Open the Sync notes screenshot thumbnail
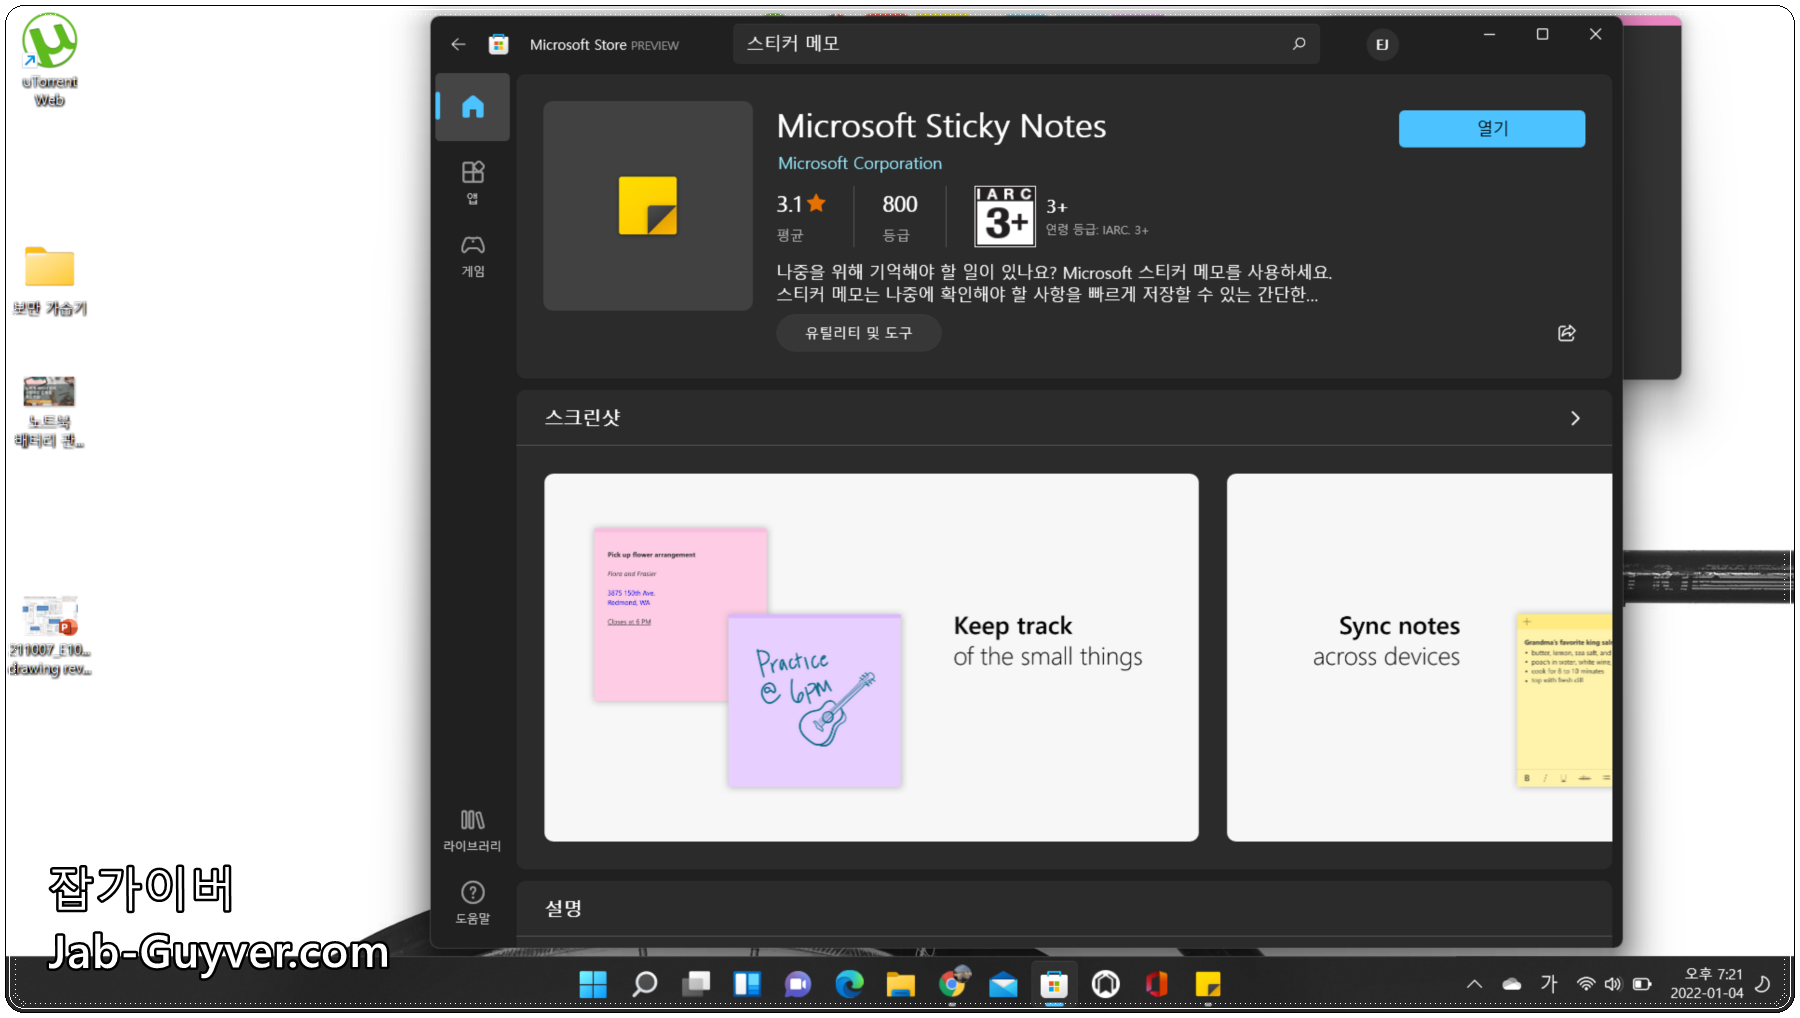The height and width of the screenshot is (1018, 1800). (1419, 657)
